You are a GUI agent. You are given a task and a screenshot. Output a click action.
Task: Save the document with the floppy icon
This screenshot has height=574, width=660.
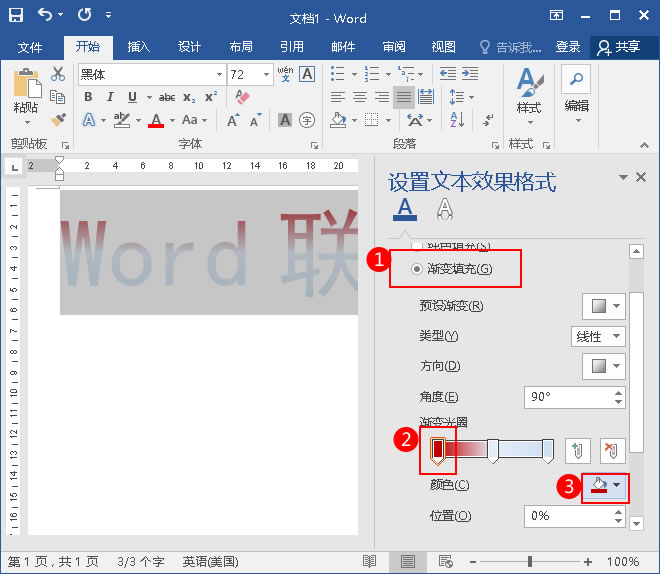tap(16, 15)
